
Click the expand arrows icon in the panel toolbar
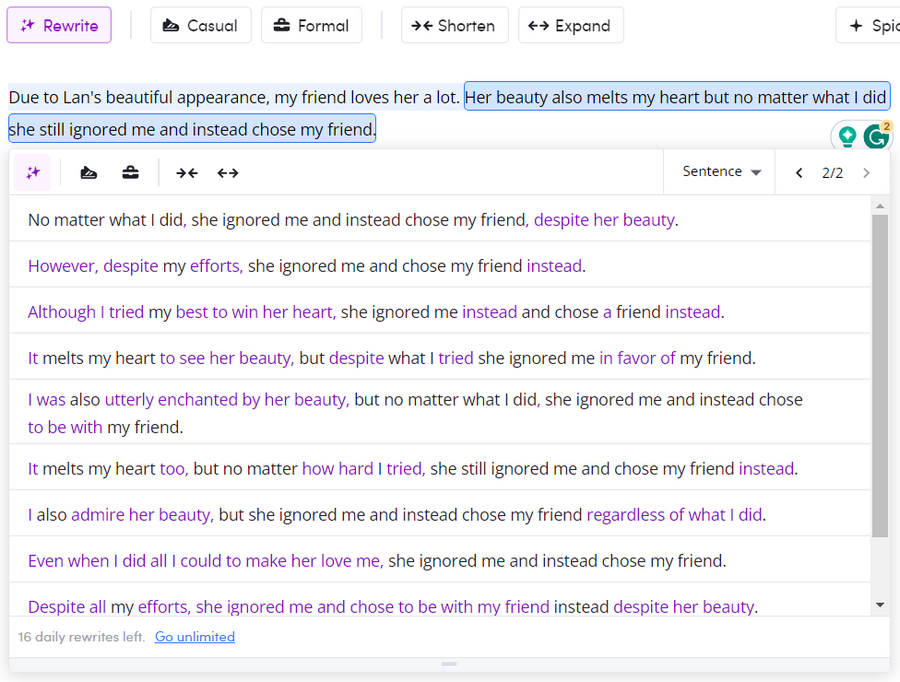(228, 172)
